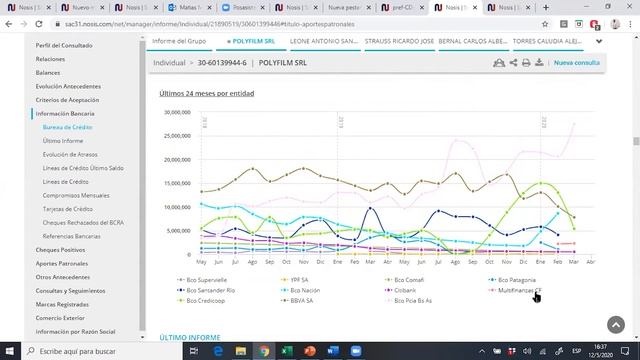Select POLYFILM SRL tab
This screenshot has width=640, height=360.
click(x=251, y=41)
